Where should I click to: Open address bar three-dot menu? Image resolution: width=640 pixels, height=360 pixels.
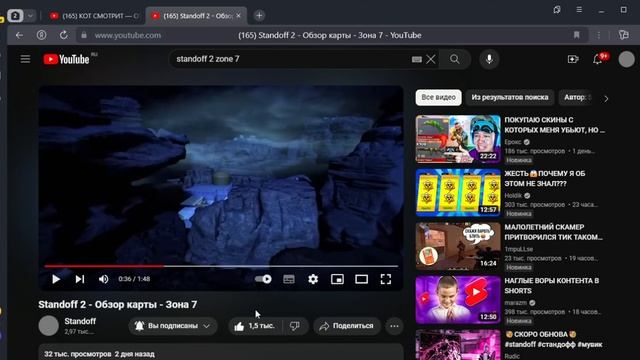(598, 36)
